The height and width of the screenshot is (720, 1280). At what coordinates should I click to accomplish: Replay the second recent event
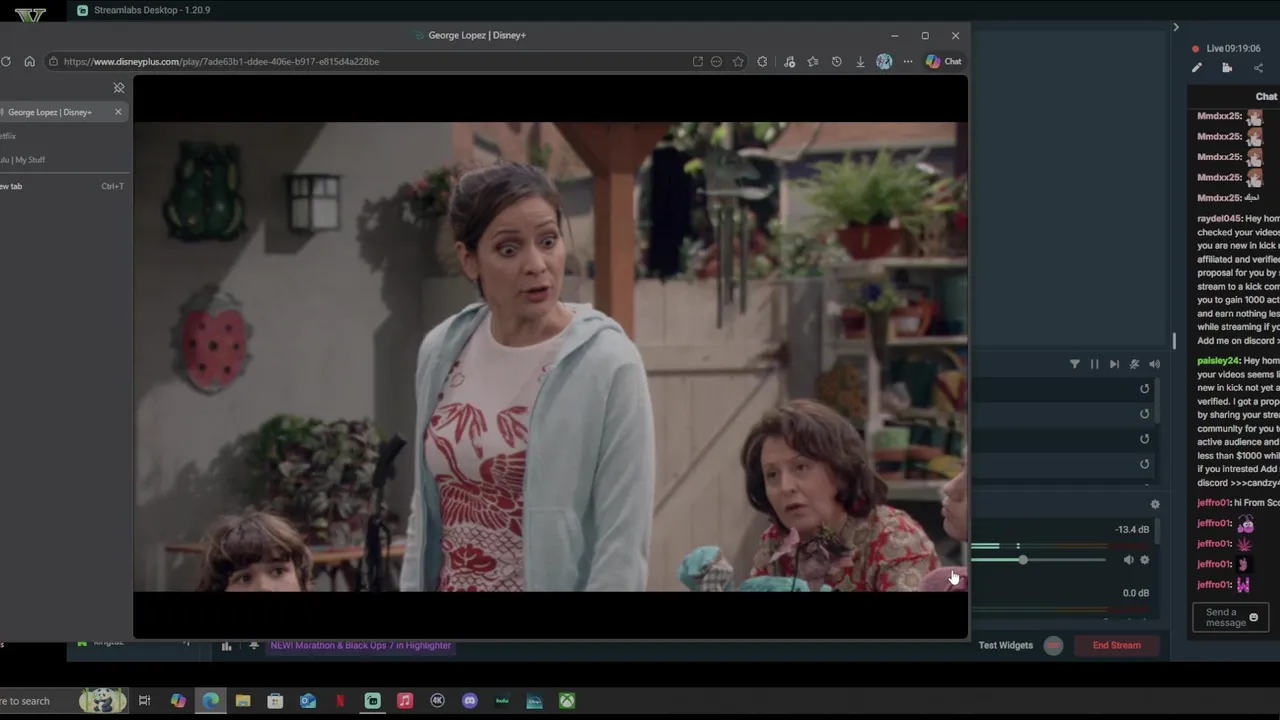pos(1145,414)
